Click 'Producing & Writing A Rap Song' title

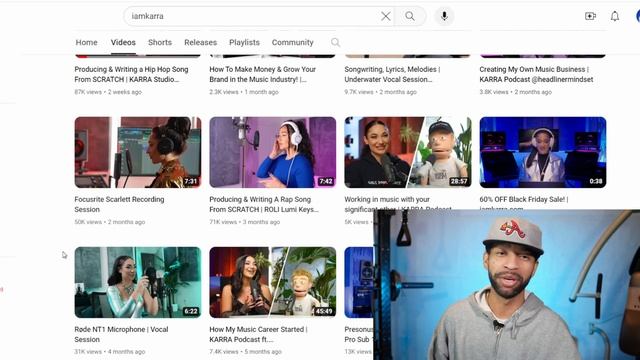click(x=264, y=204)
